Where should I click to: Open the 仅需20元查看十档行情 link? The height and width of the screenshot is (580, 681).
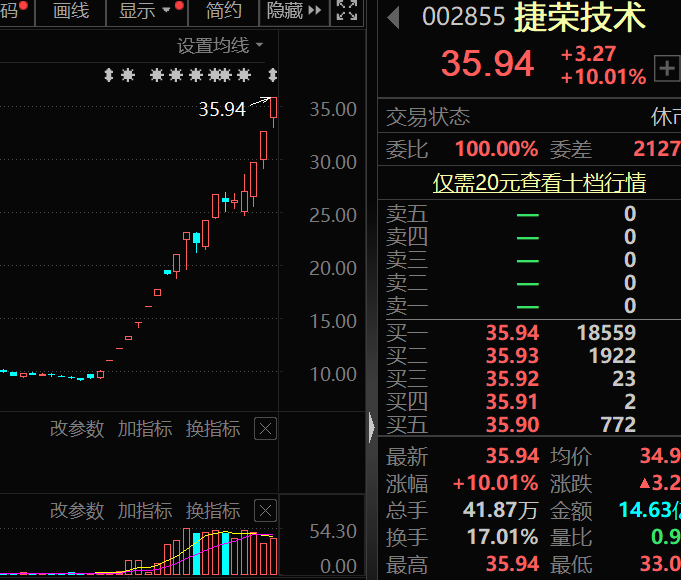539,183
